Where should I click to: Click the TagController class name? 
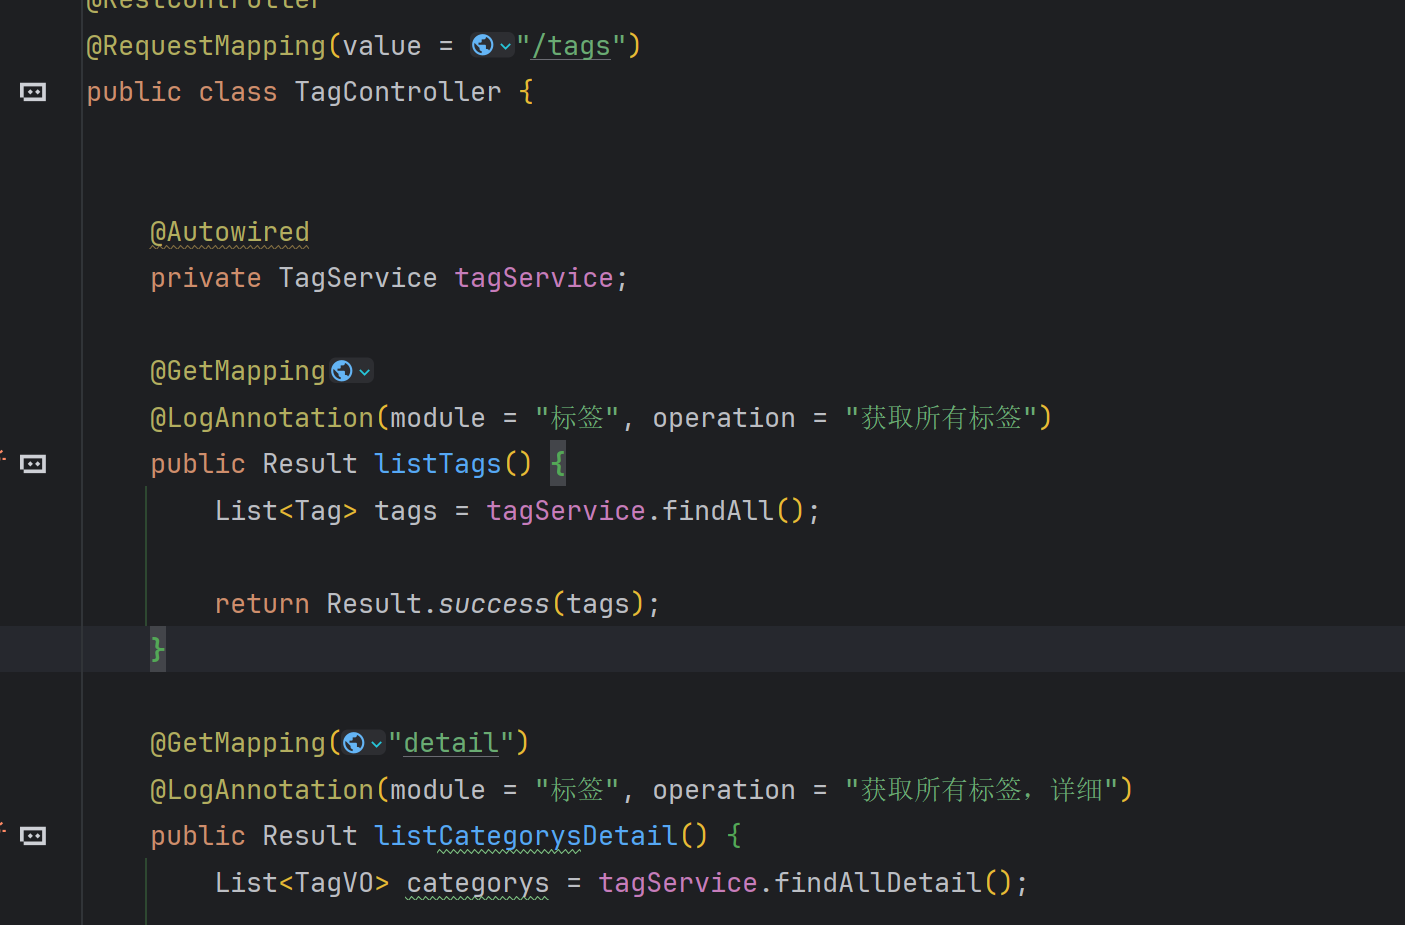click(x=397, y=92)
